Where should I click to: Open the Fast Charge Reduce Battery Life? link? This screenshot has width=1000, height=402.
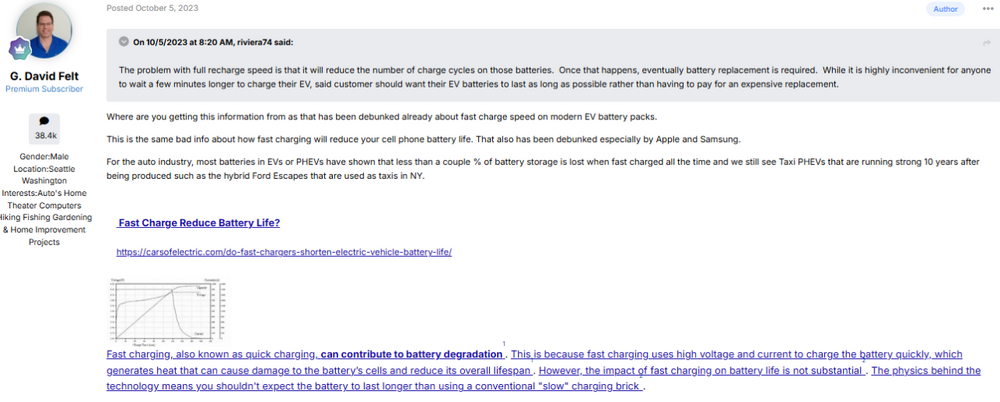tap(198, 222)
